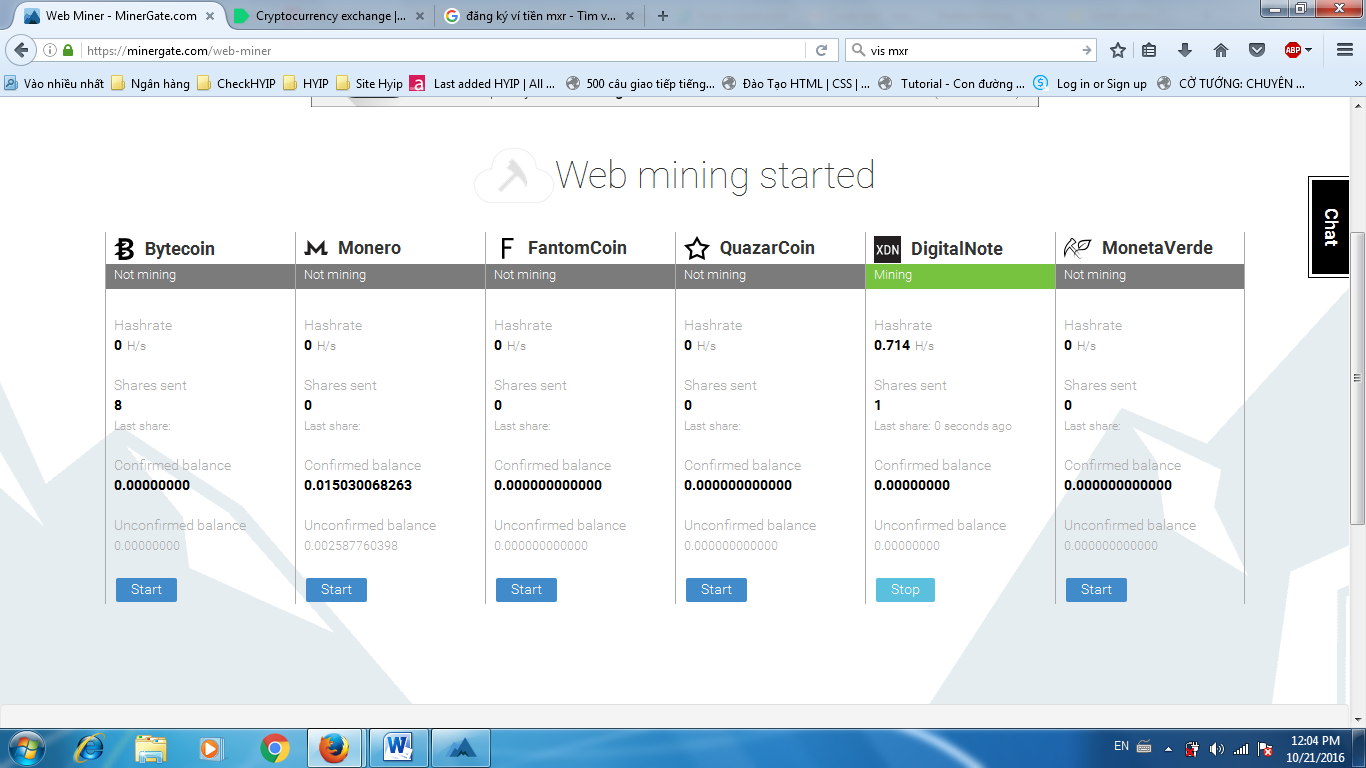Click the DigitalNote hashrate value 0.714

(892, 345)
